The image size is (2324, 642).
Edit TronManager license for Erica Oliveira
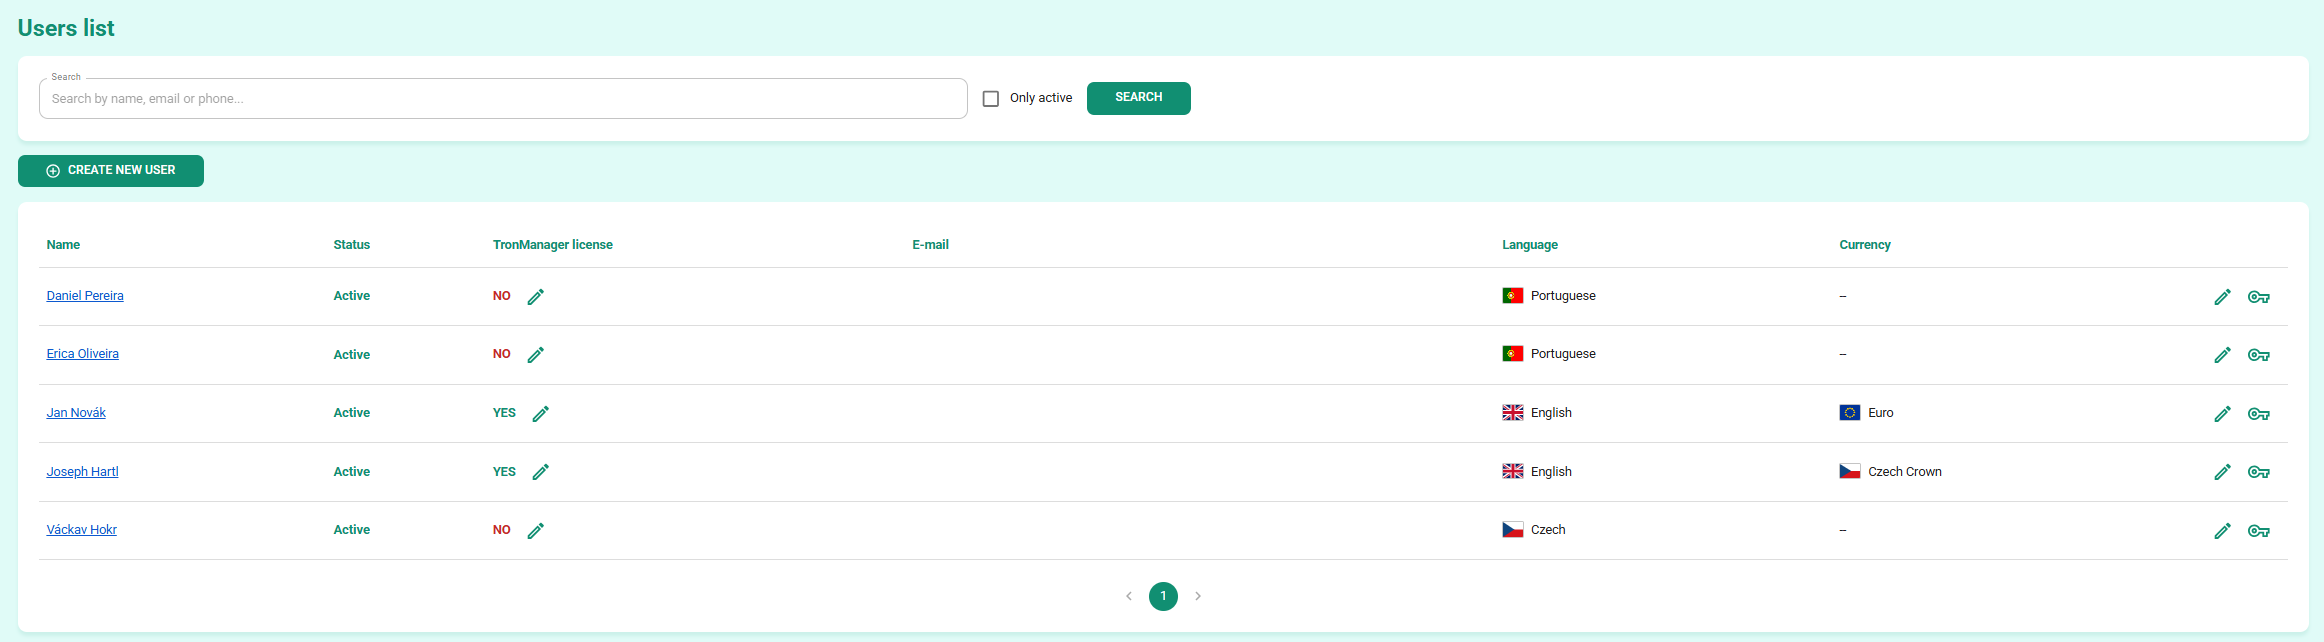point(536,355)
